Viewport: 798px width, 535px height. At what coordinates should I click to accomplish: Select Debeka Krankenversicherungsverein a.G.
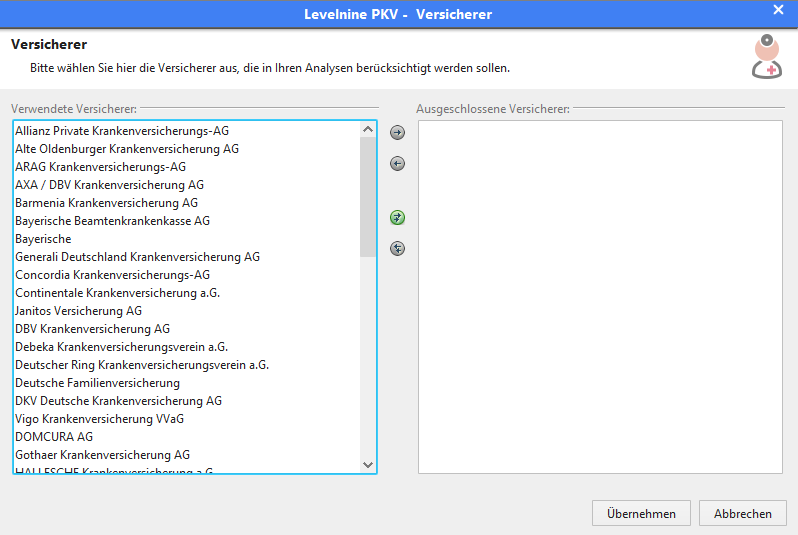pos(187,347)
